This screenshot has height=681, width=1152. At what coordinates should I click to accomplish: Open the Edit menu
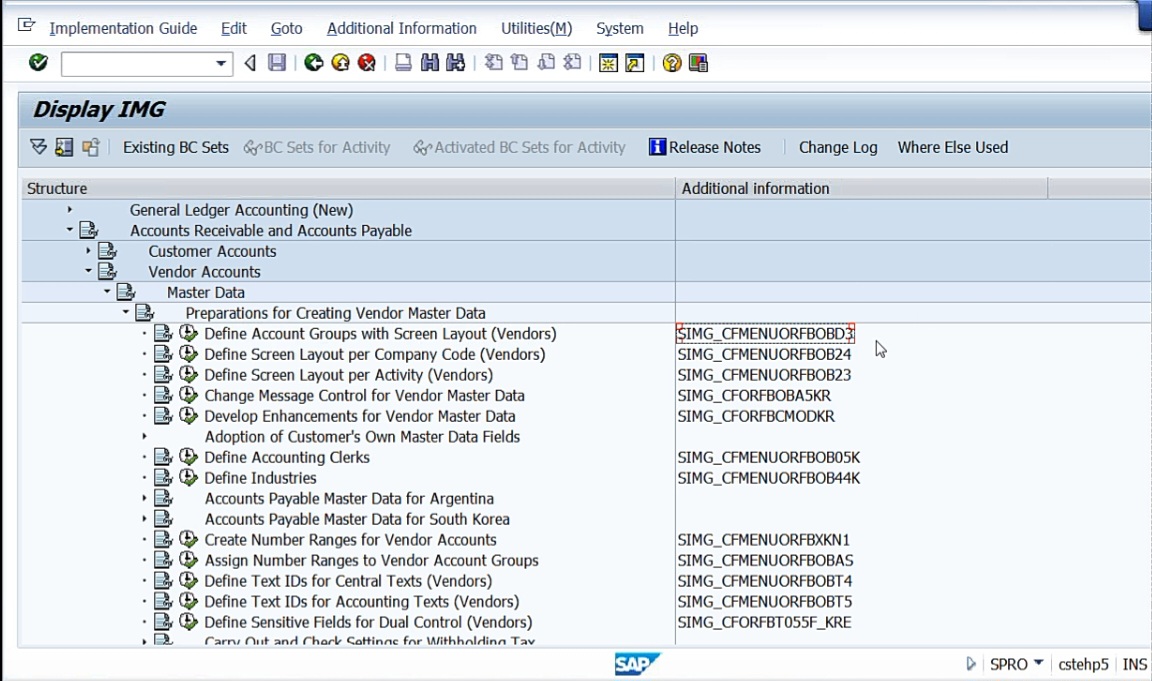point(234,28)
